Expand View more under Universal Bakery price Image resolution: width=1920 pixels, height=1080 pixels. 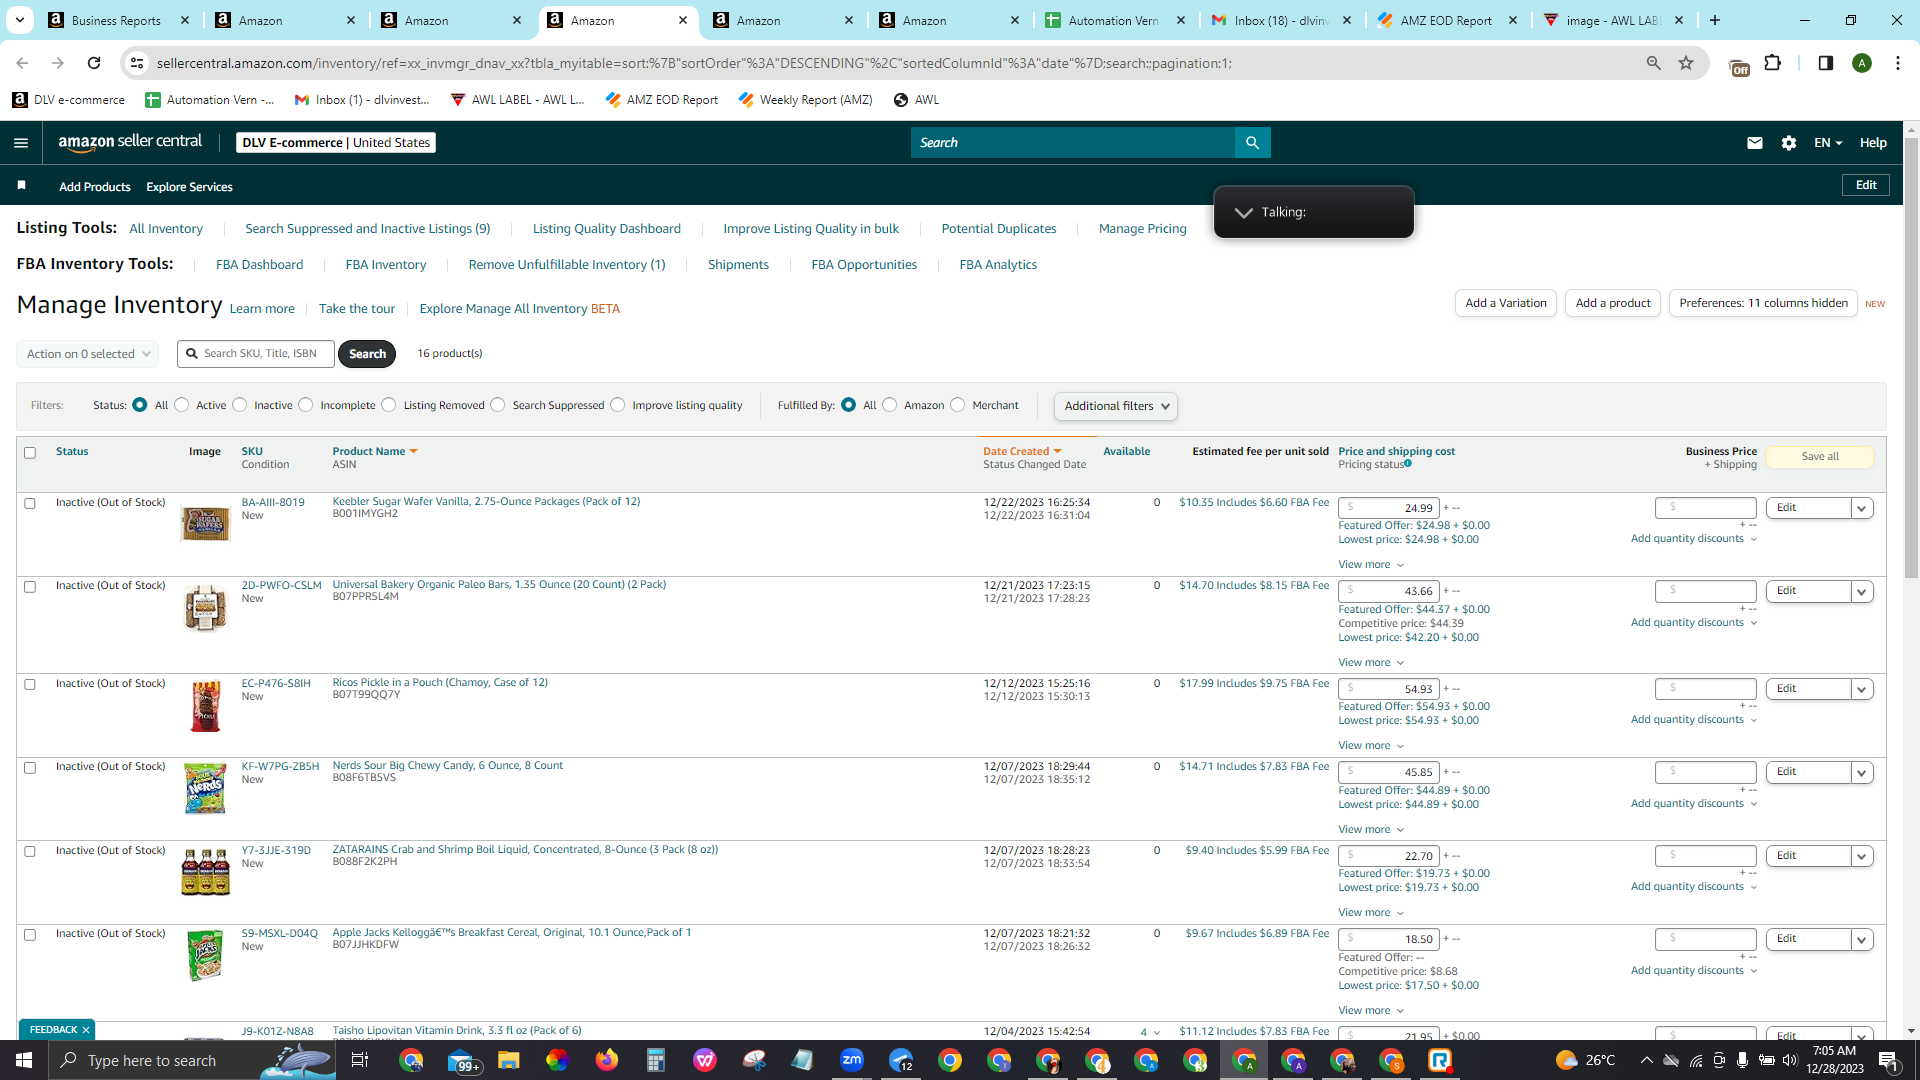coord(1371,663)
